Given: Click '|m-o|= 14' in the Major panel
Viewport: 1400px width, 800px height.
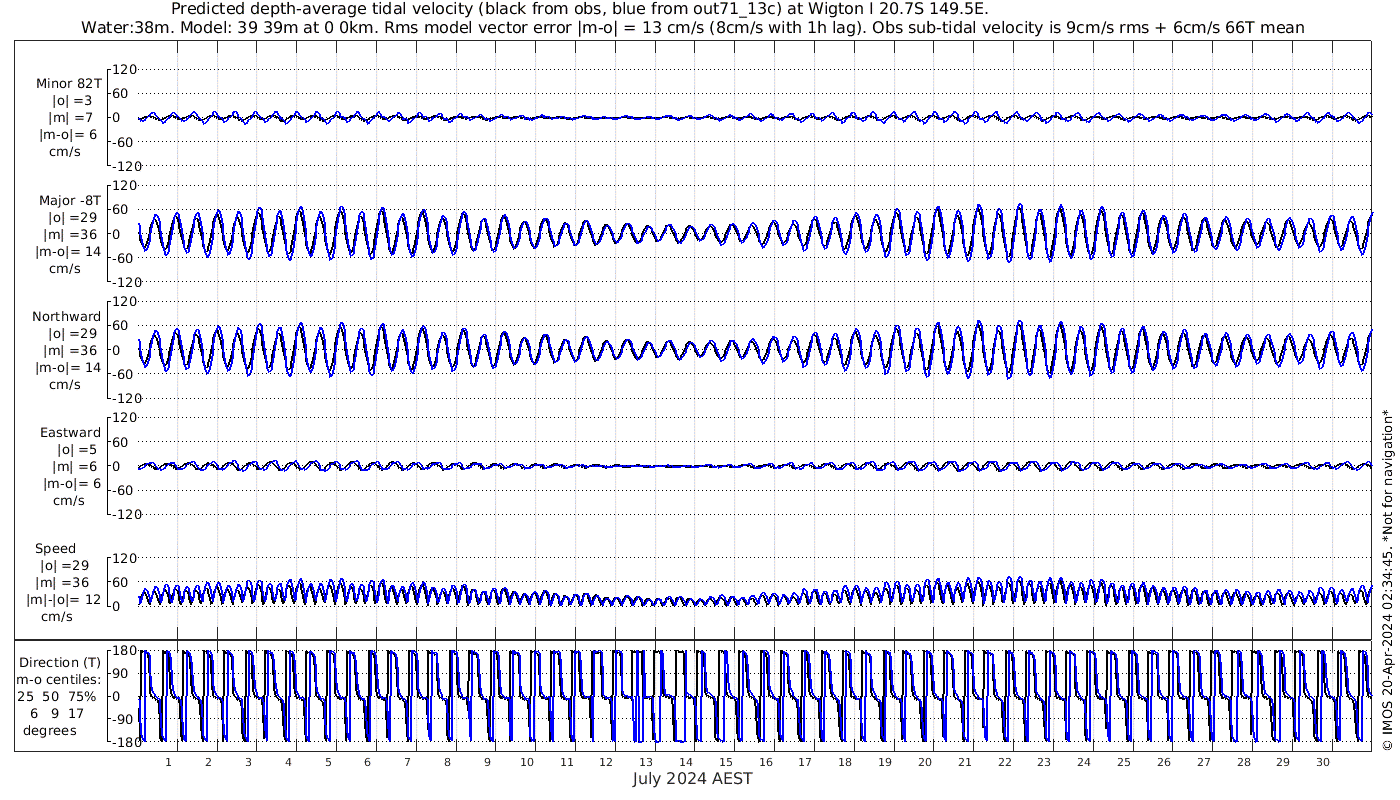Looking at the screenshot, I should [69, 251].
